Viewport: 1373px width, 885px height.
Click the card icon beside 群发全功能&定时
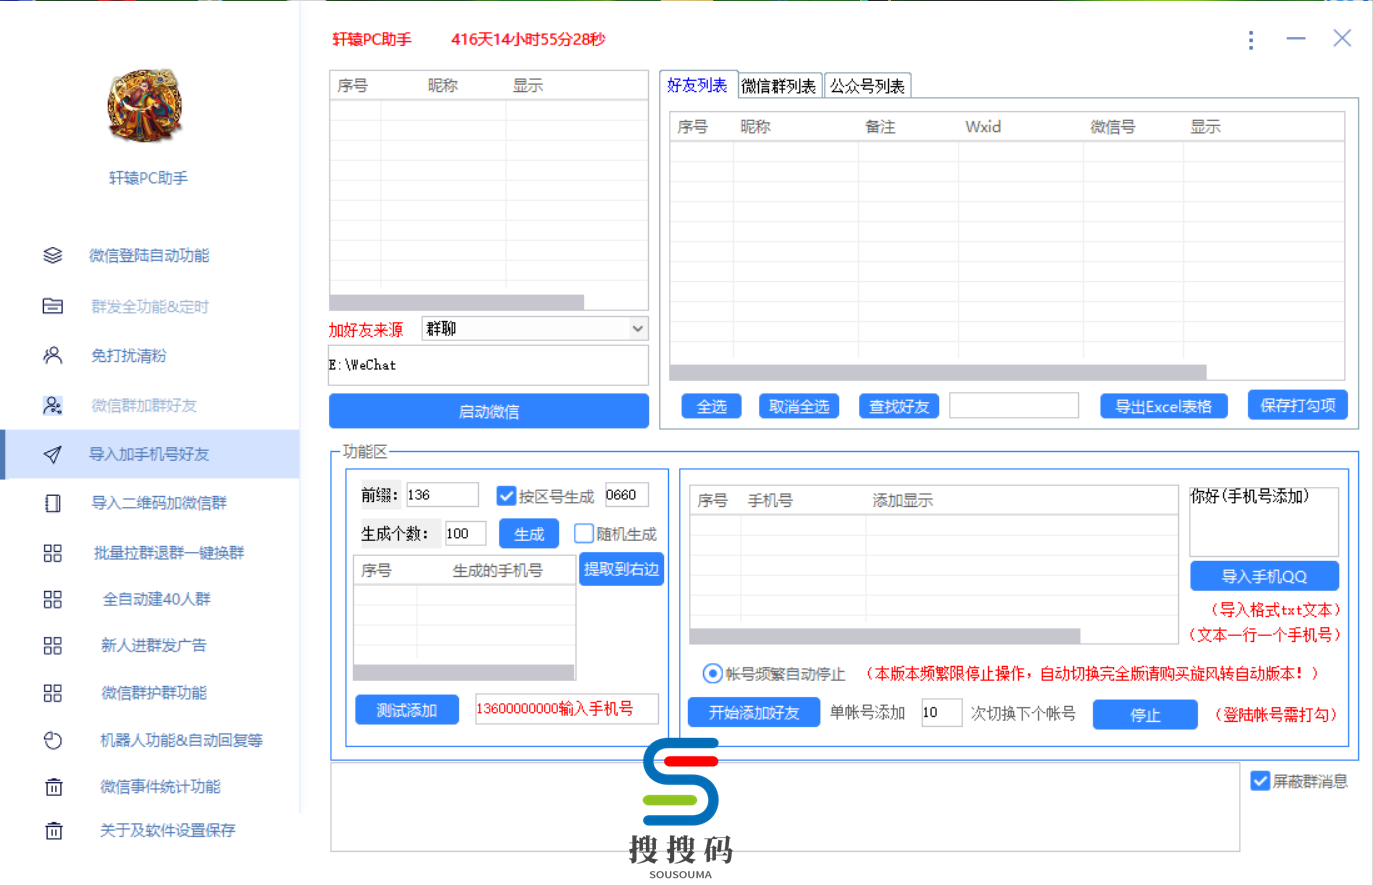click(x=53, y=306)
